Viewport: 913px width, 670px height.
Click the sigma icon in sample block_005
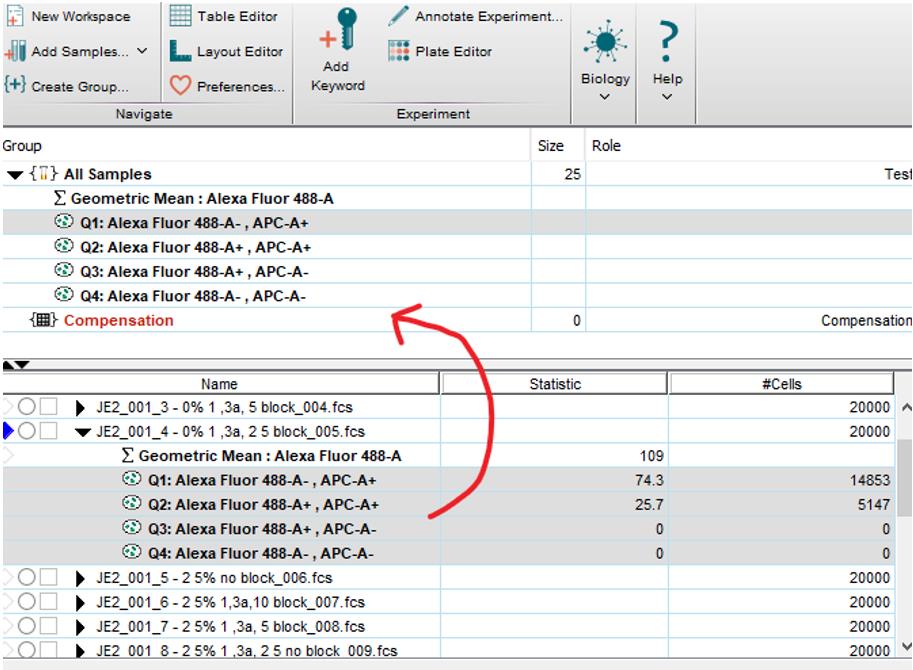click(128, 455)
